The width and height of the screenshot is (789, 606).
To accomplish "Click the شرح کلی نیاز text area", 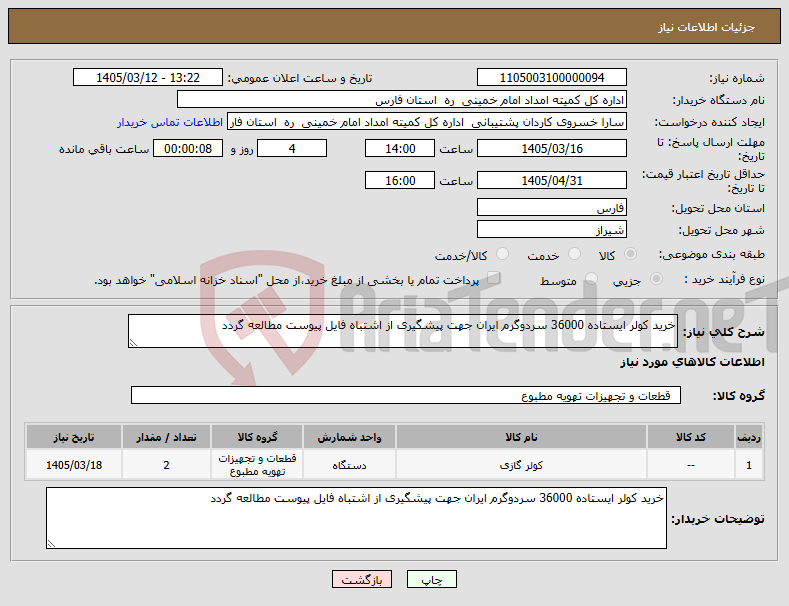I will click(403, 331).
